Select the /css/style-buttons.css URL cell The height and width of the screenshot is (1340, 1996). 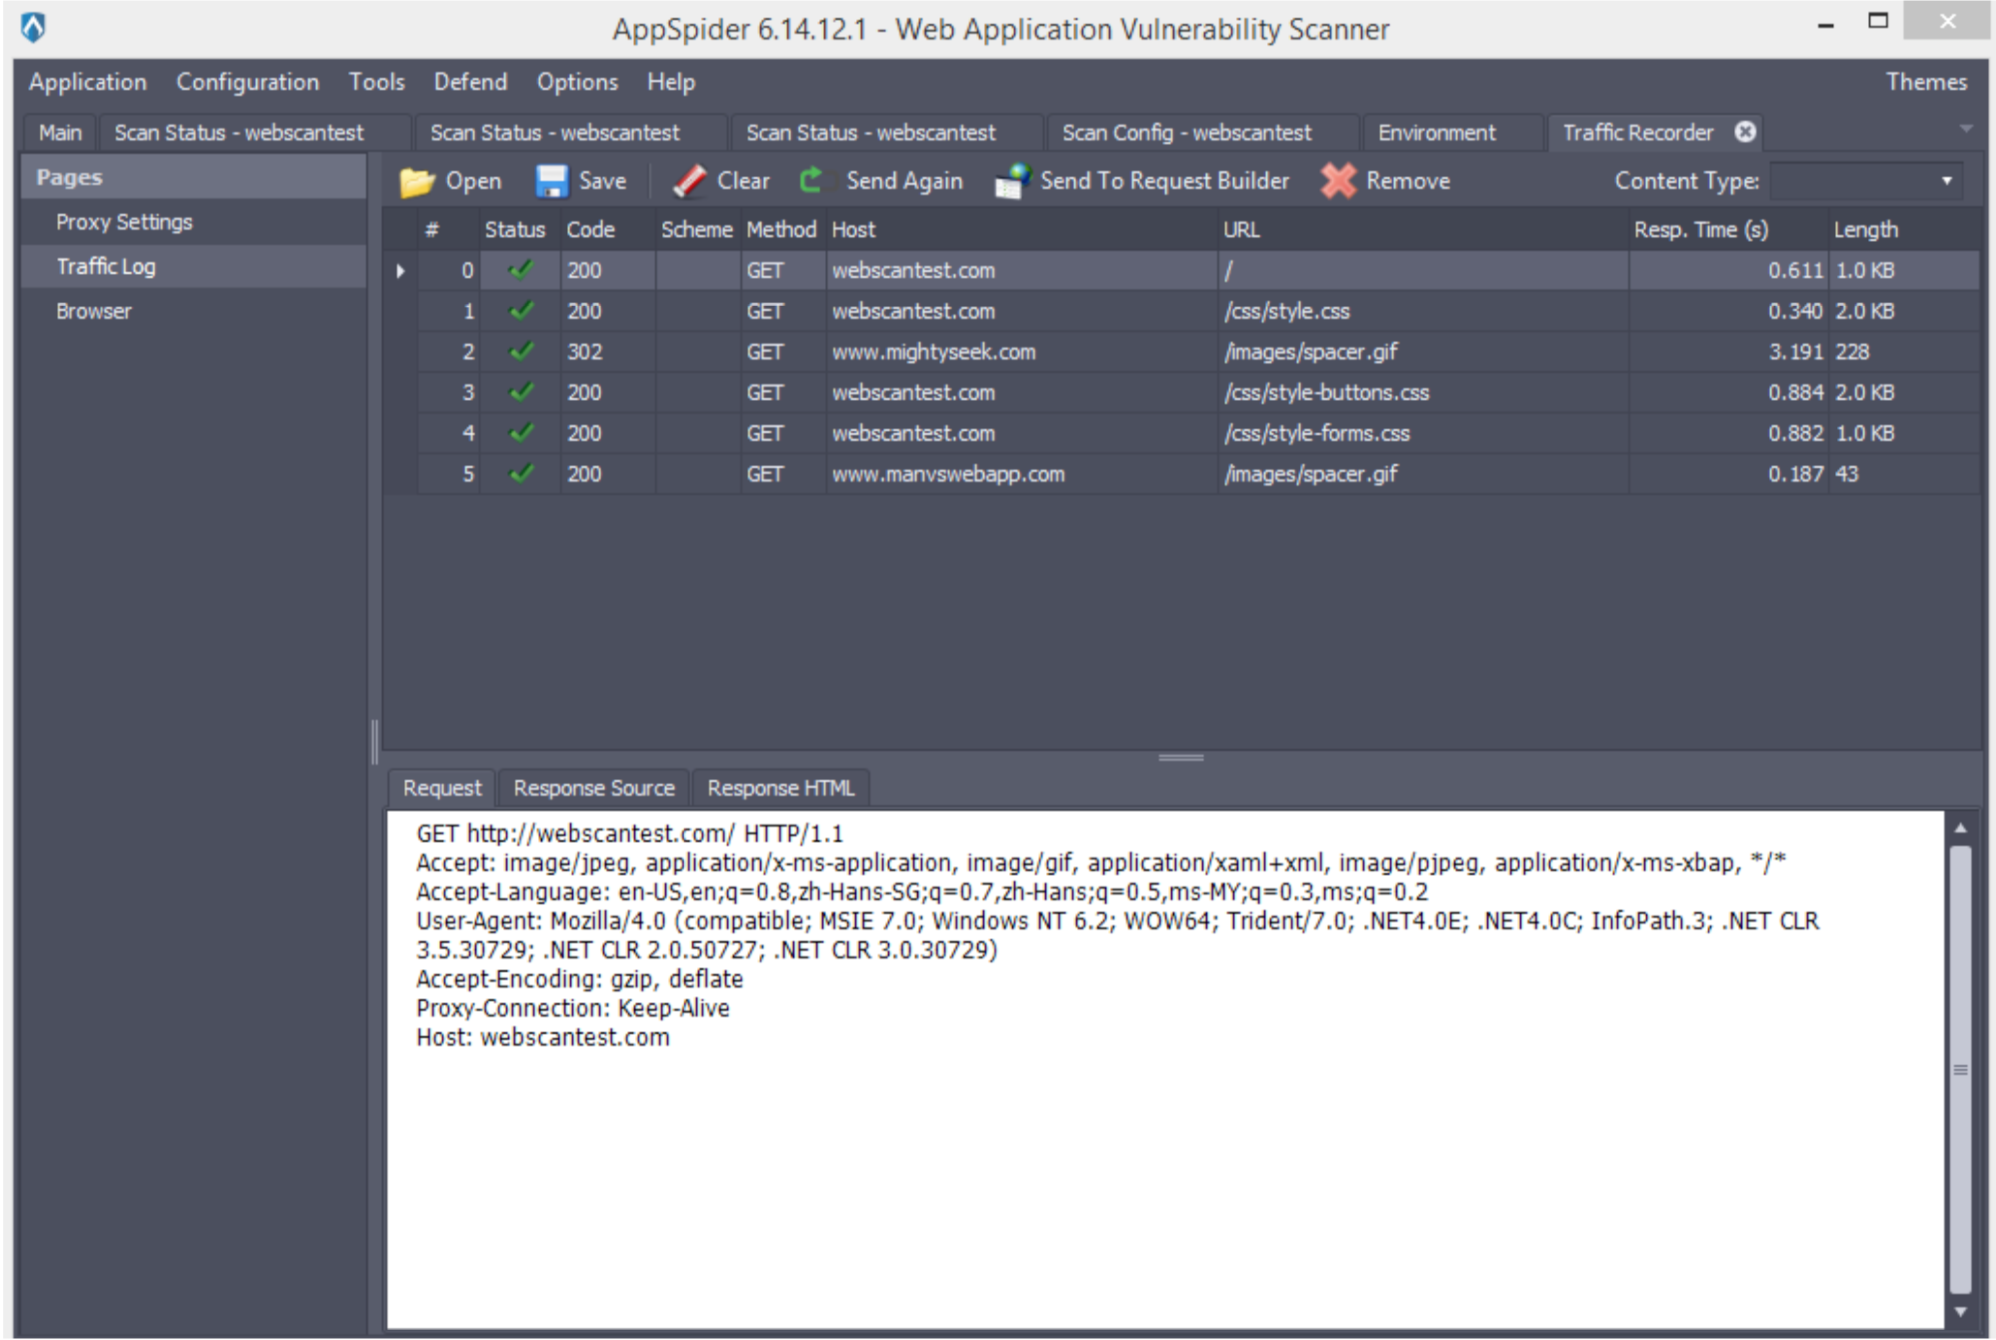[x=1423, y=393]
